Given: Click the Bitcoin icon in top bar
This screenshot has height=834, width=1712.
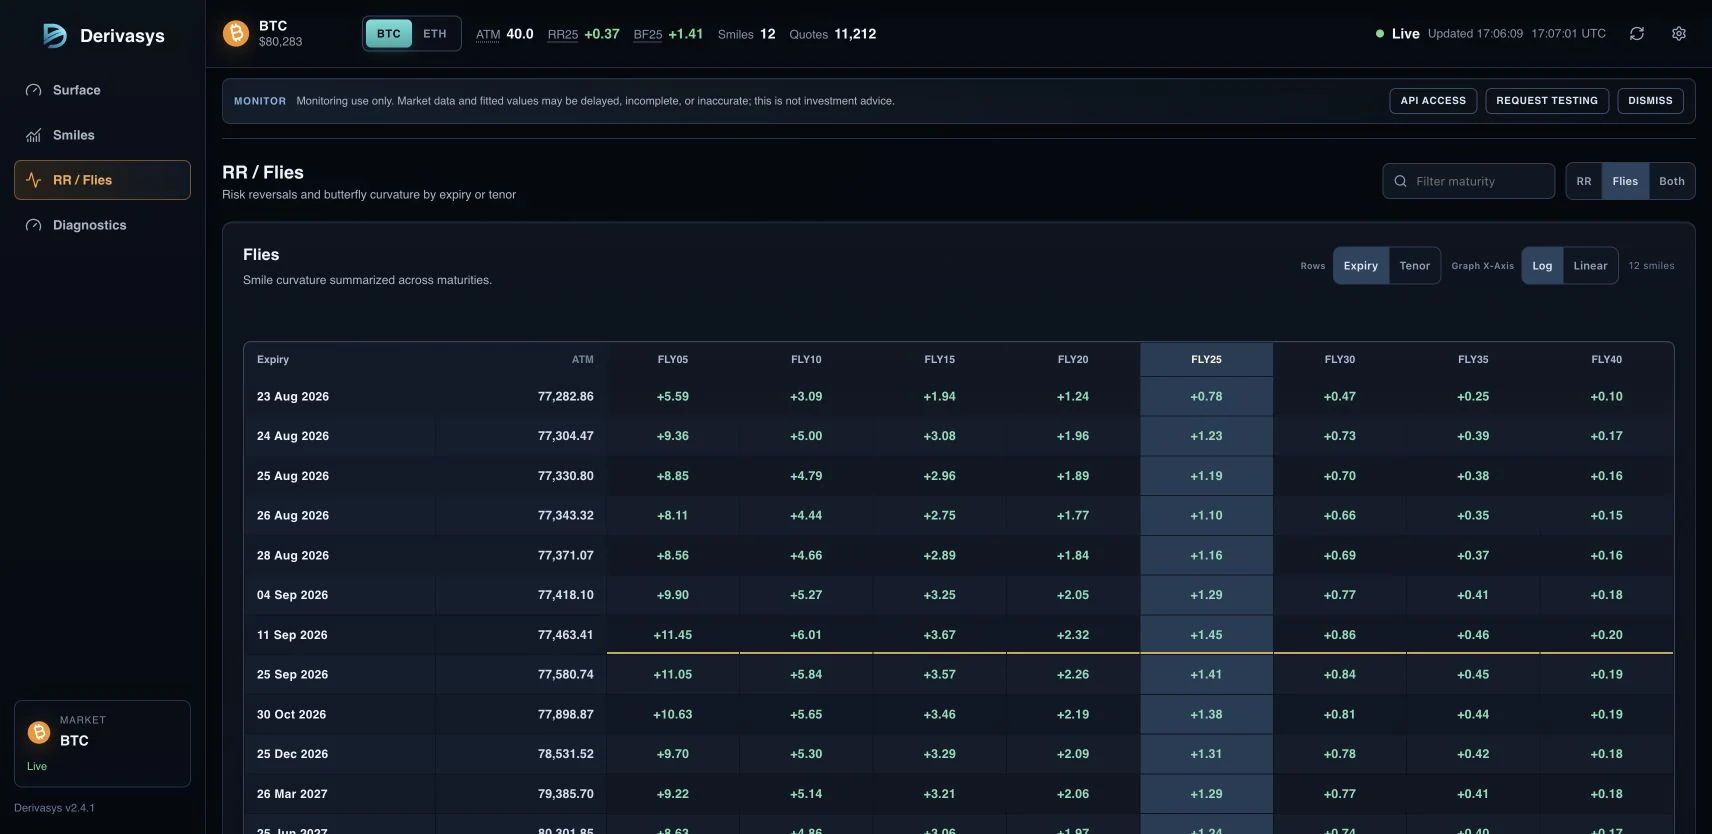Looking at the screenshot, I should (x=236, y=34).
